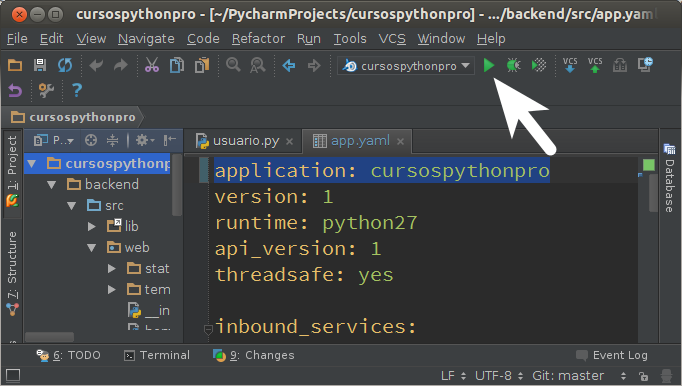Open Project panel settings gear
This screenshot has width=682, height=386.
(x=145, y=140)
